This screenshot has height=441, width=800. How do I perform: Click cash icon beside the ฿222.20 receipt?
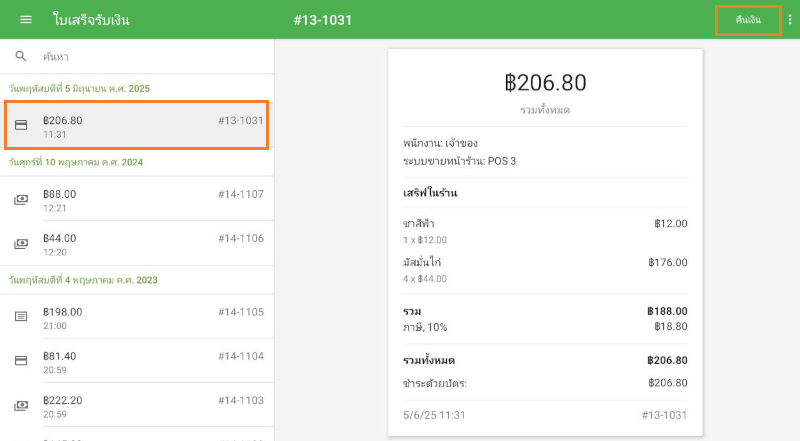[x=21, y=405]
